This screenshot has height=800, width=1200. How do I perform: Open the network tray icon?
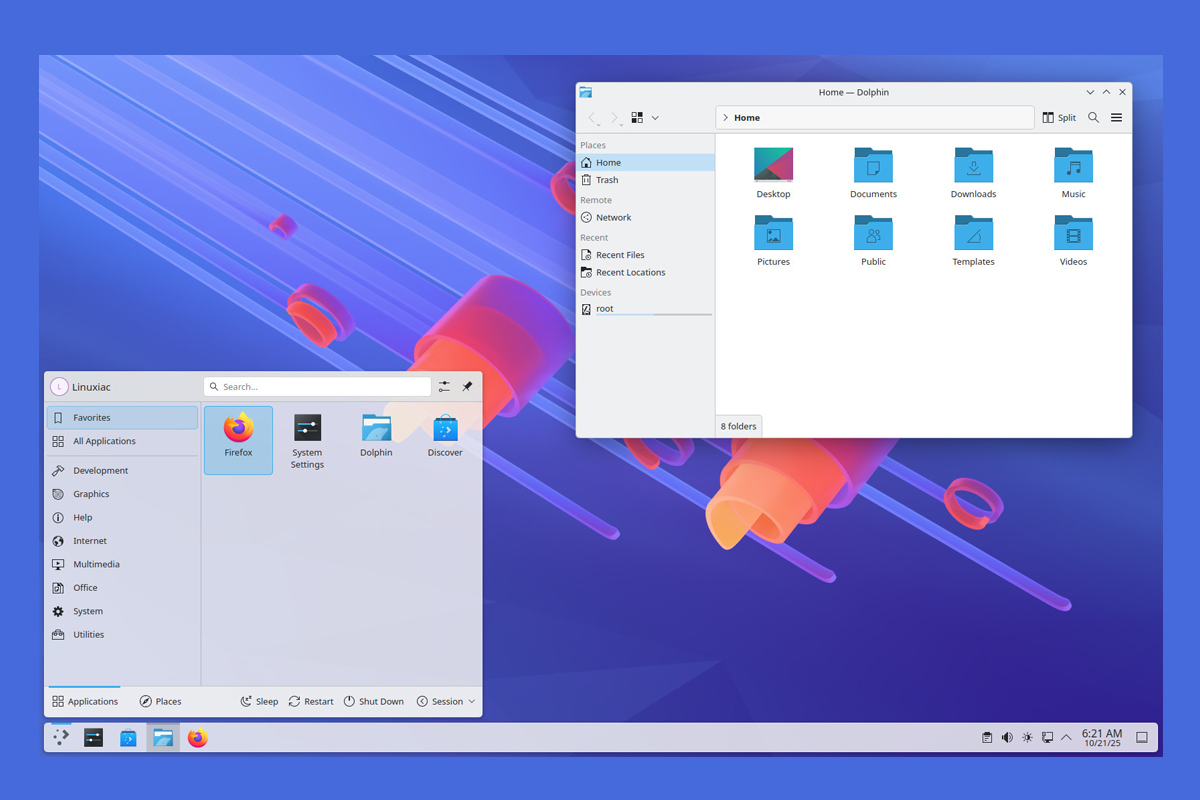click(x=1047, y=738)
